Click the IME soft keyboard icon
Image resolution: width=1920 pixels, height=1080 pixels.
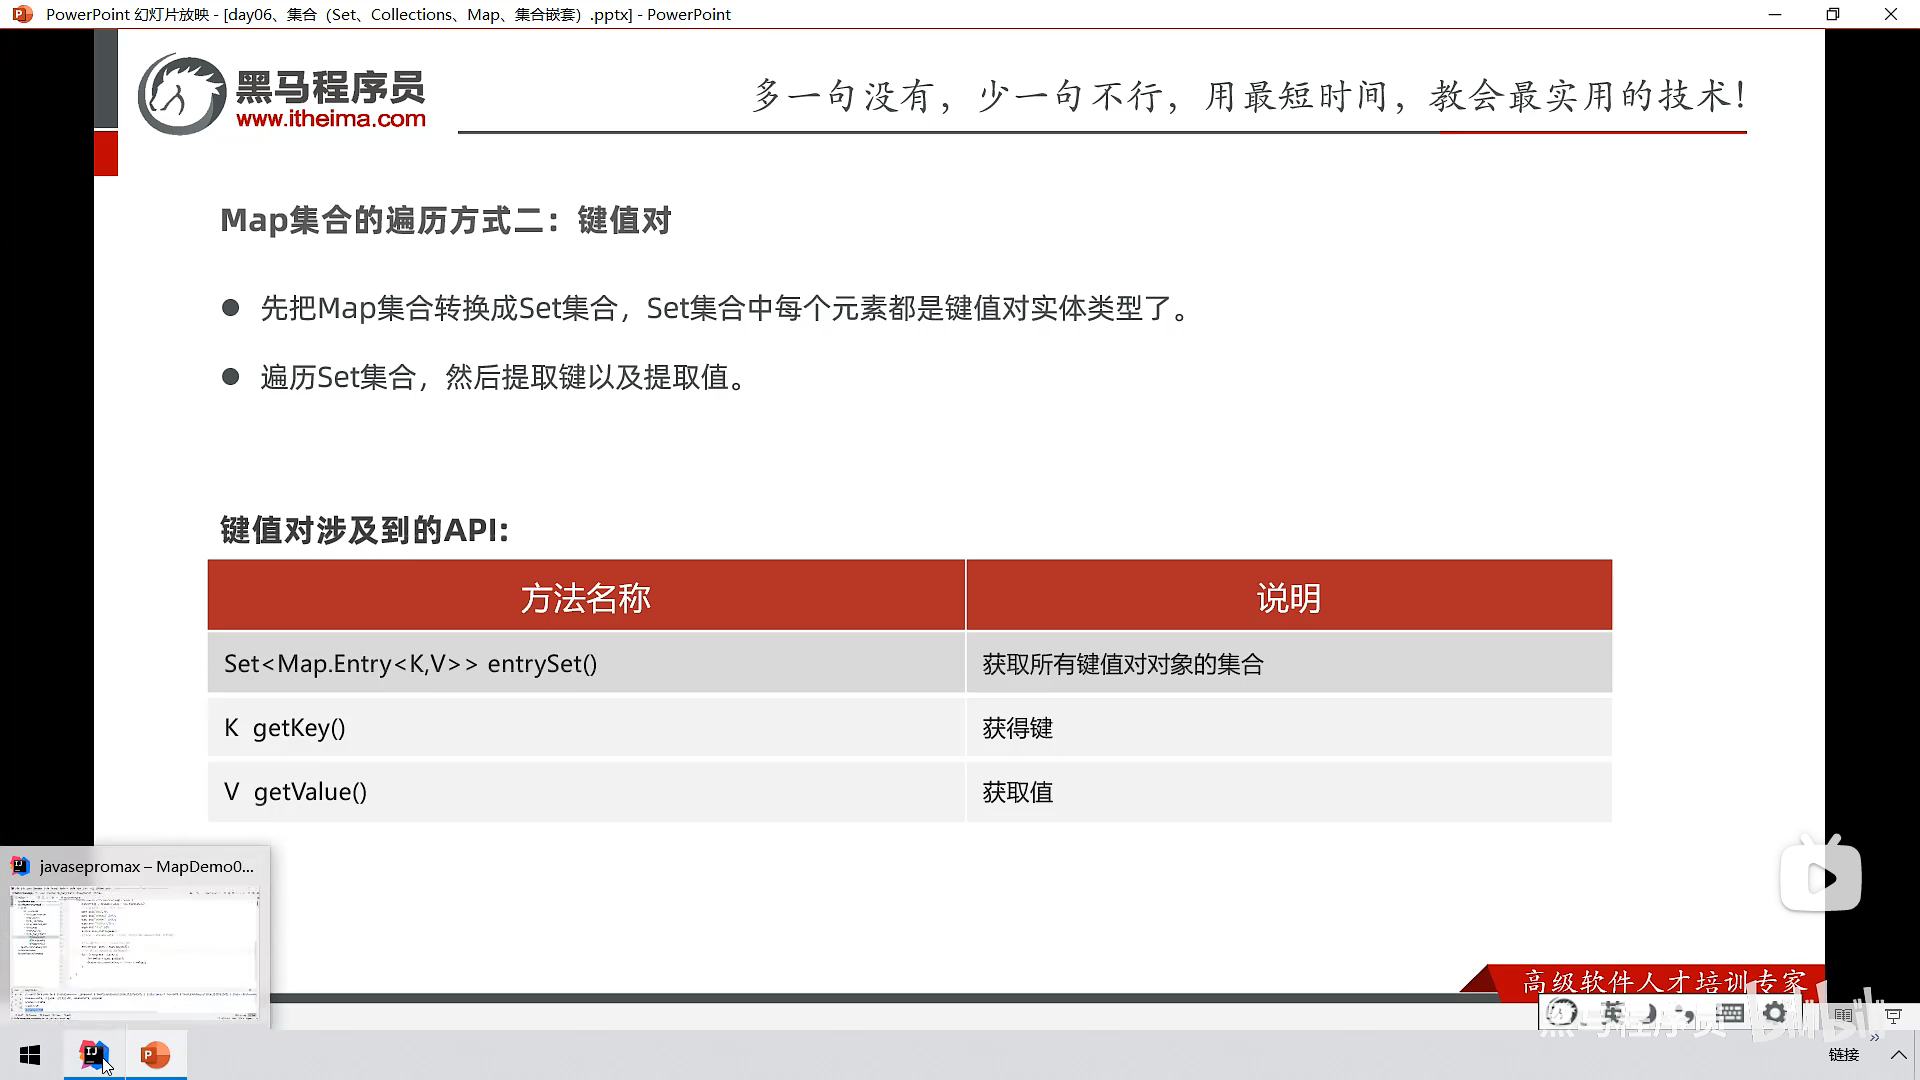point(1730,1013)
